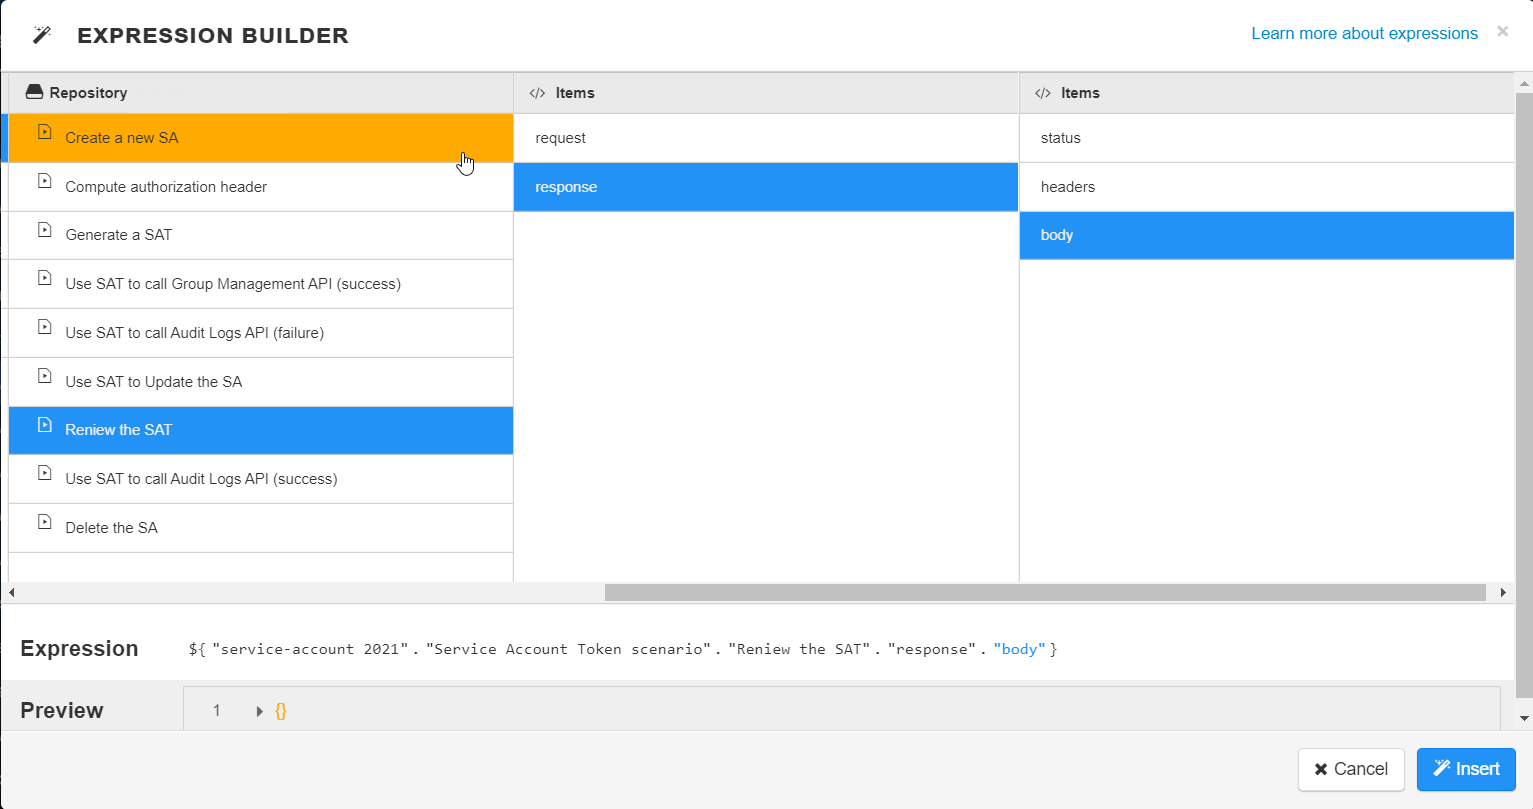
Task: Select Use SAT to call Group Management API (success)
Action: (x=261, y=284)
